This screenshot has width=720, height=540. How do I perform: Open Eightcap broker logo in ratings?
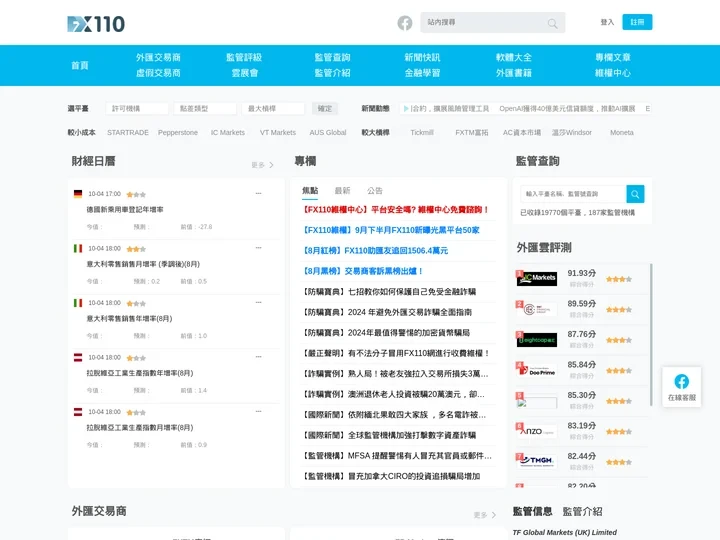[x=537, y=340]
